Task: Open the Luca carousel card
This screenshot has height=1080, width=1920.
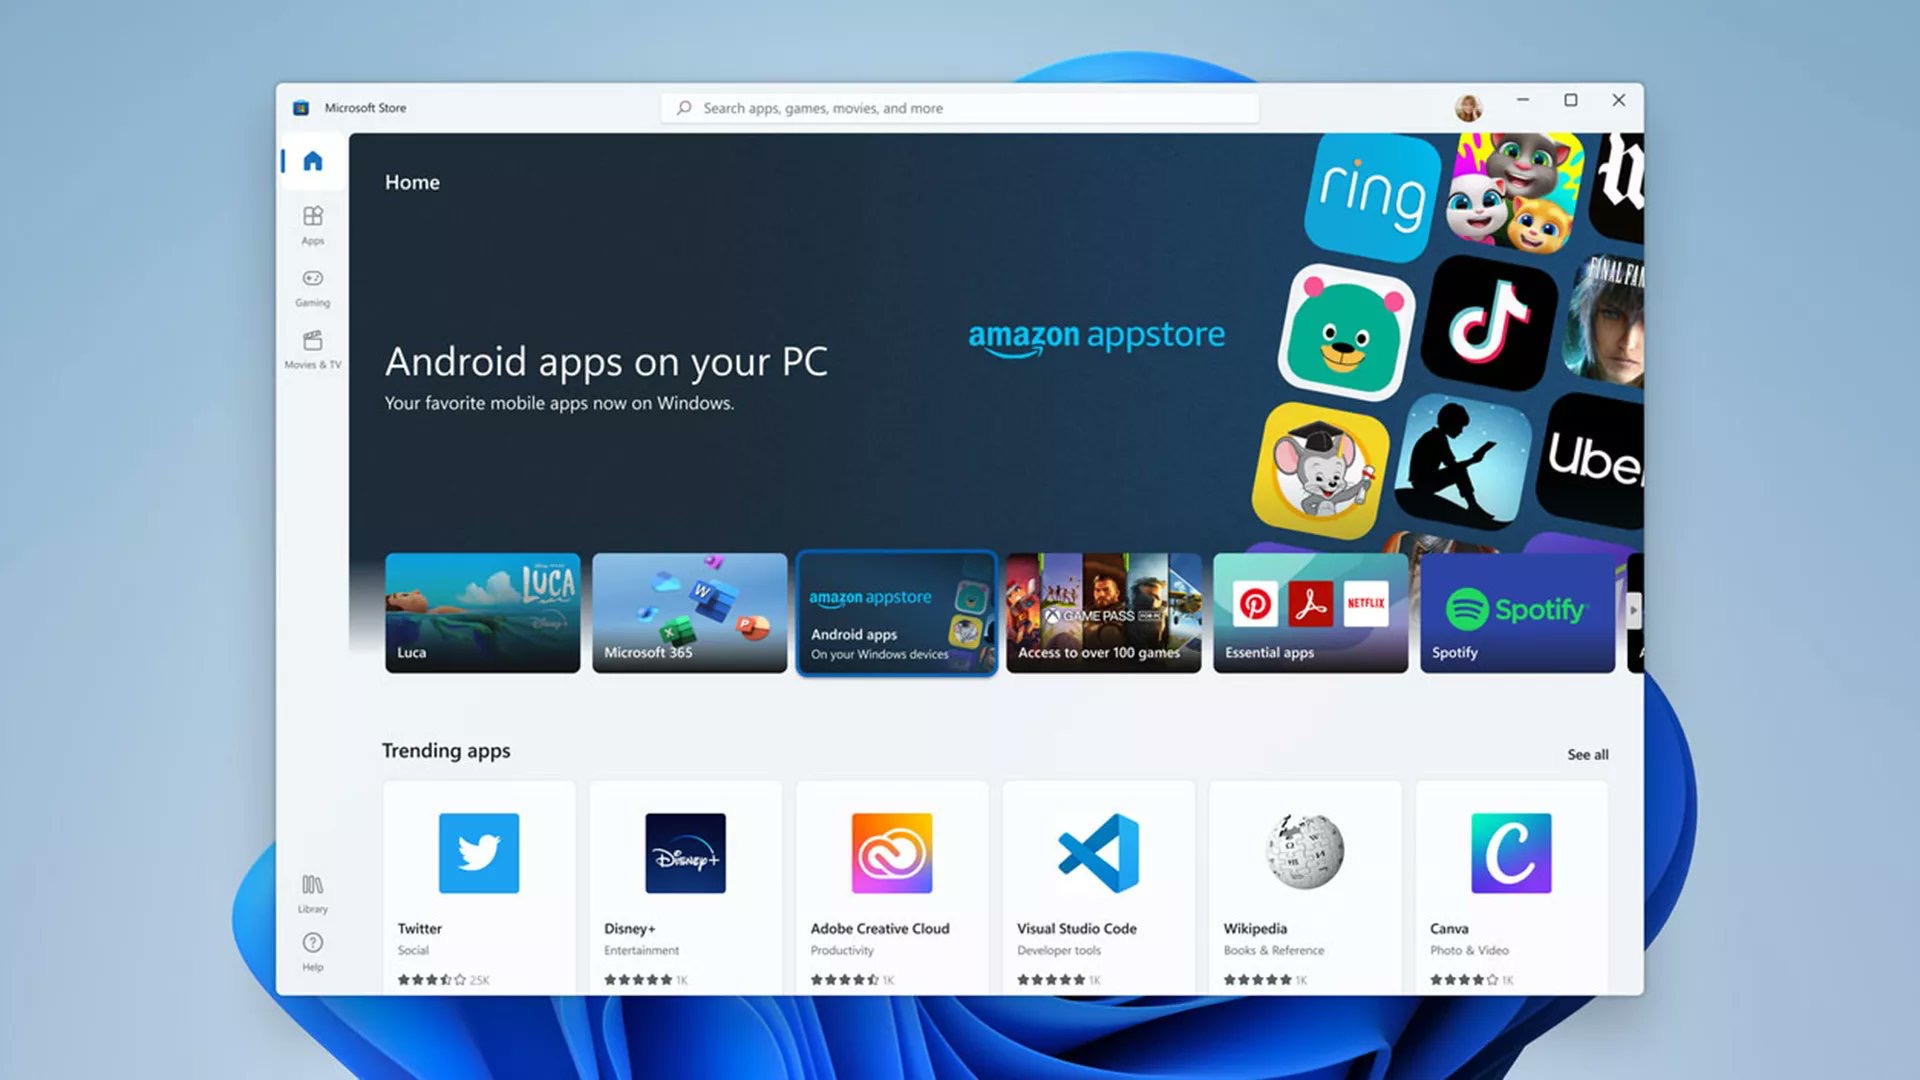Action: [482, 613]
